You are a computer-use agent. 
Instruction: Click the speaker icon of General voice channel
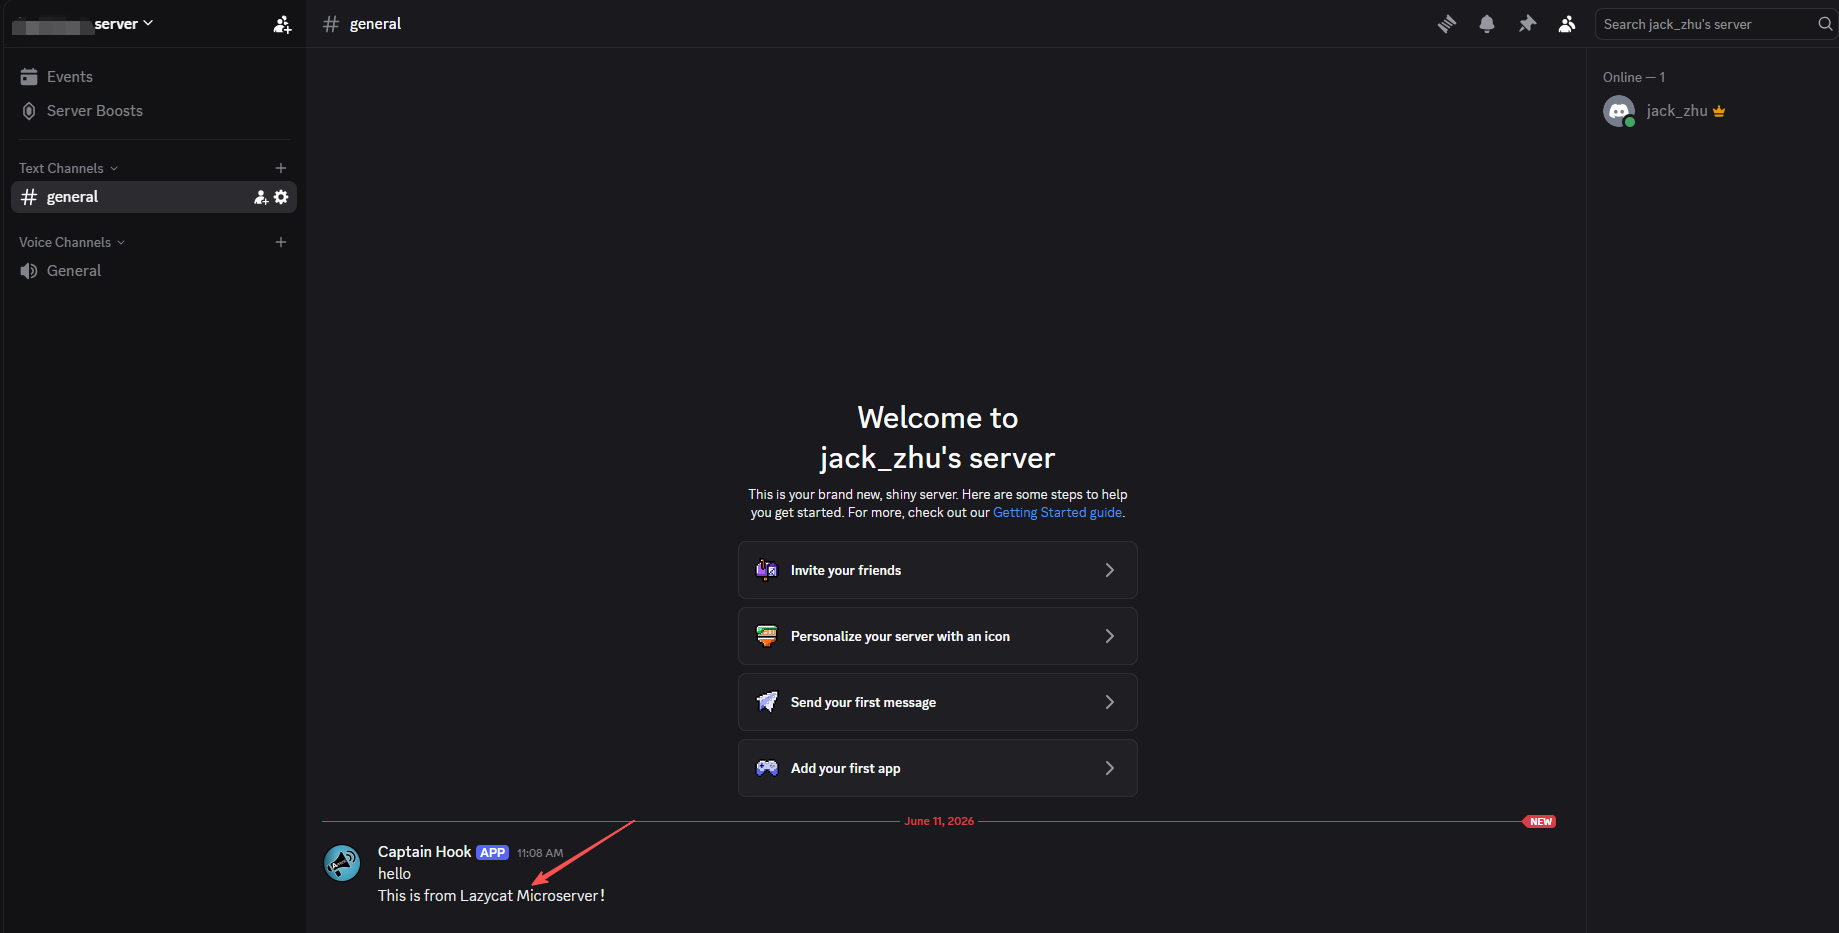click(x=29, y=271)
